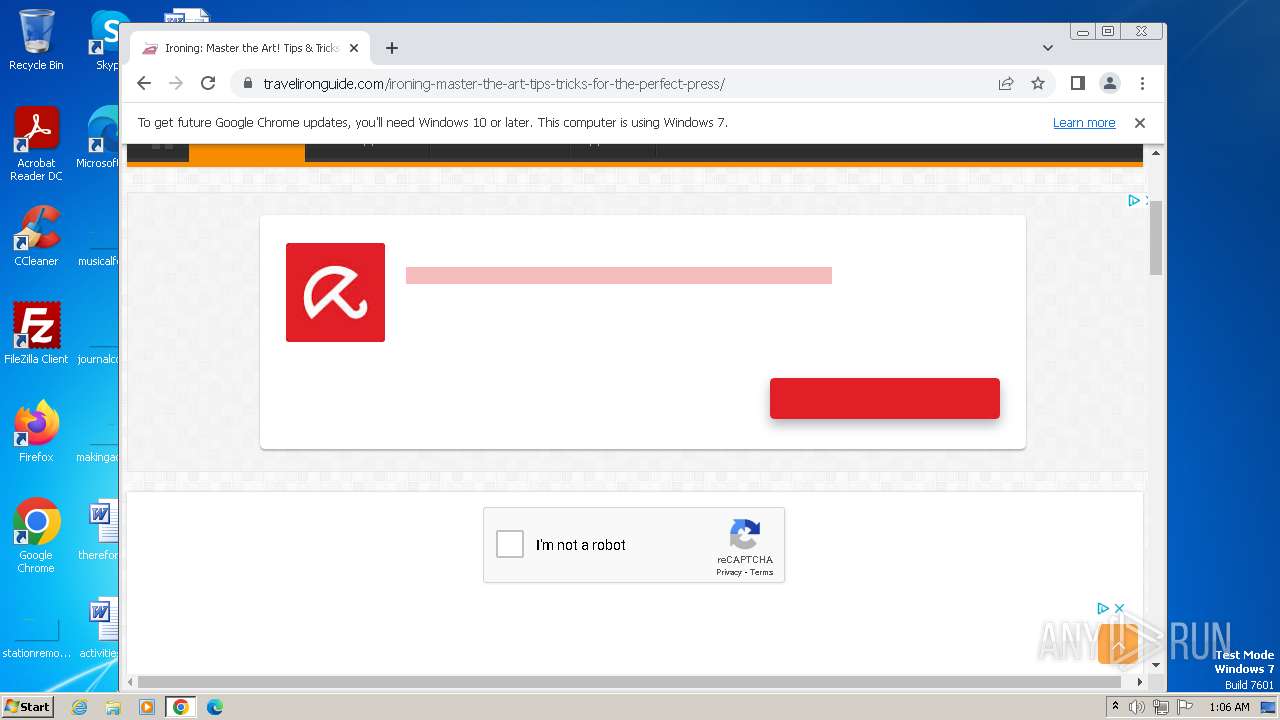Click the AdChoices icon on lower ad
The height and width of the screenshot is (720, 1280).
[x=1102, y=608]
